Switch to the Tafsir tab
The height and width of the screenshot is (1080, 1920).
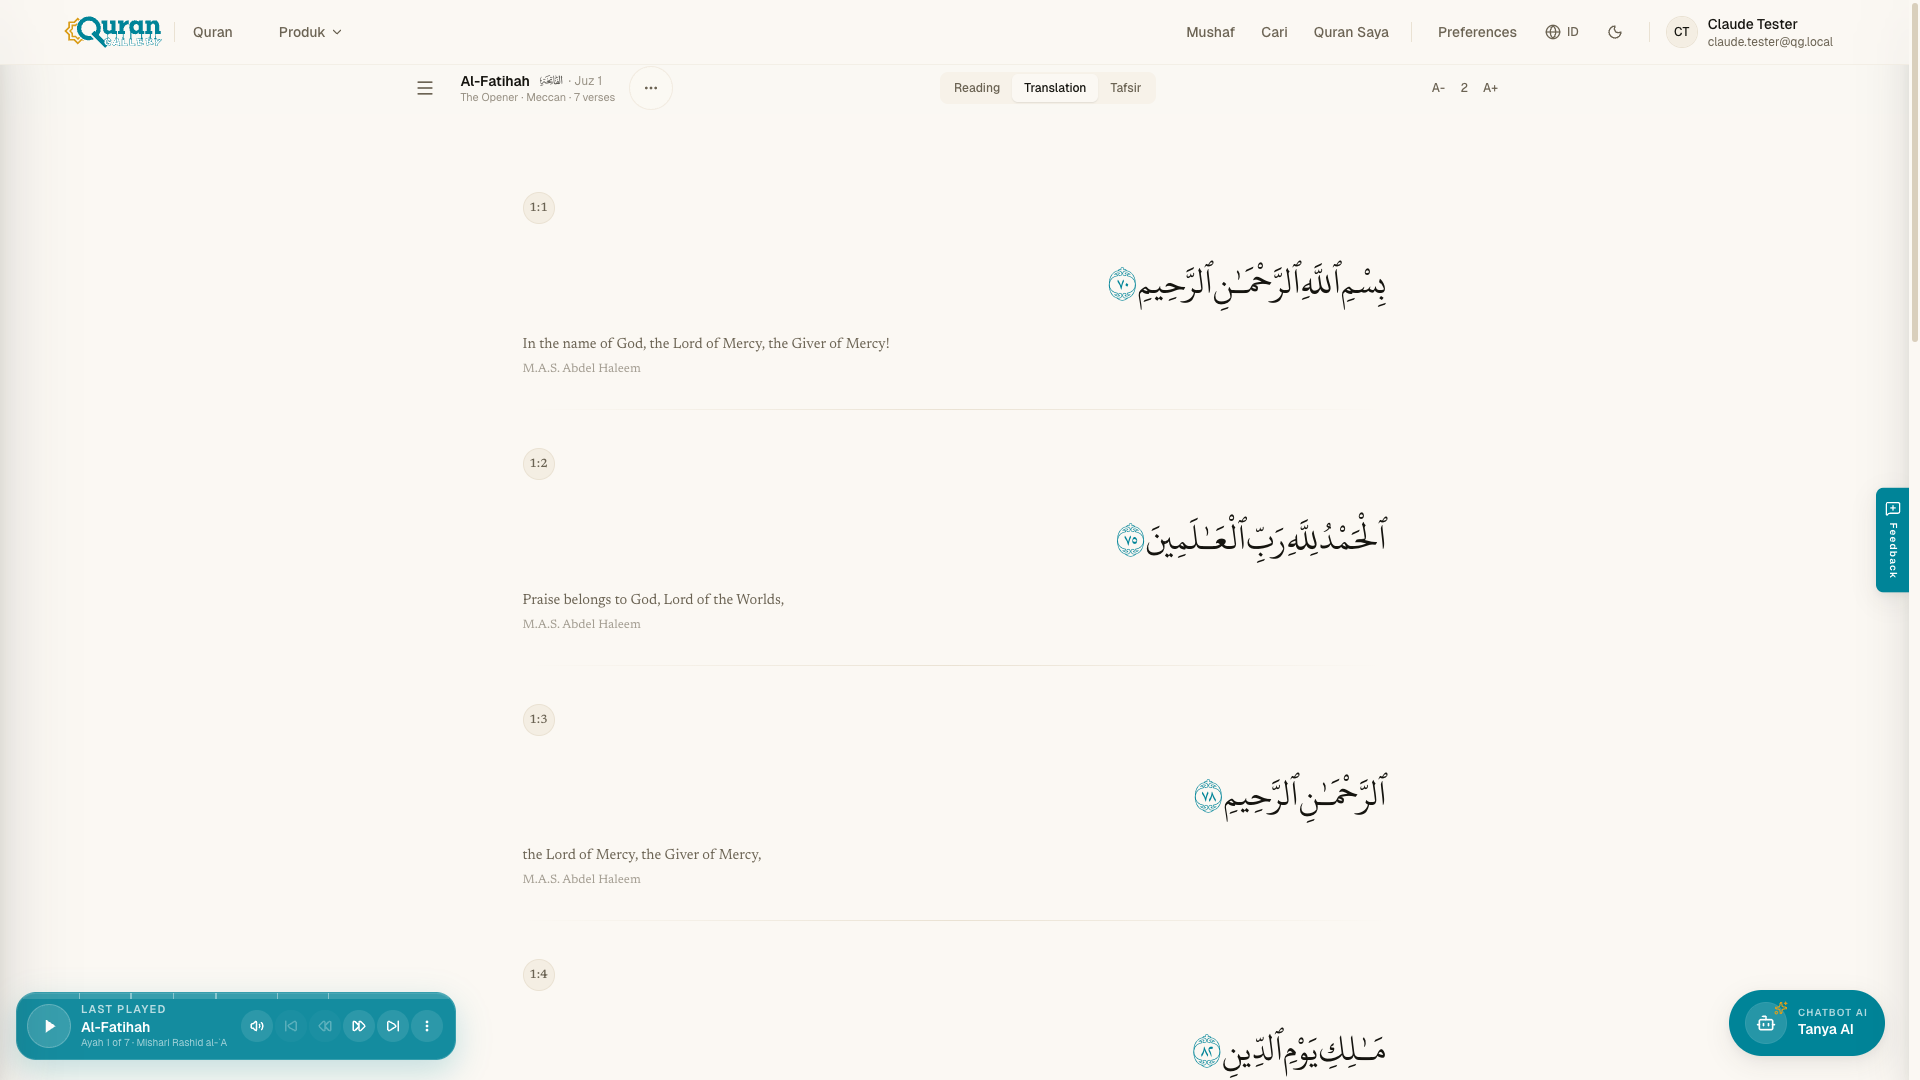tap(1125, 88)
